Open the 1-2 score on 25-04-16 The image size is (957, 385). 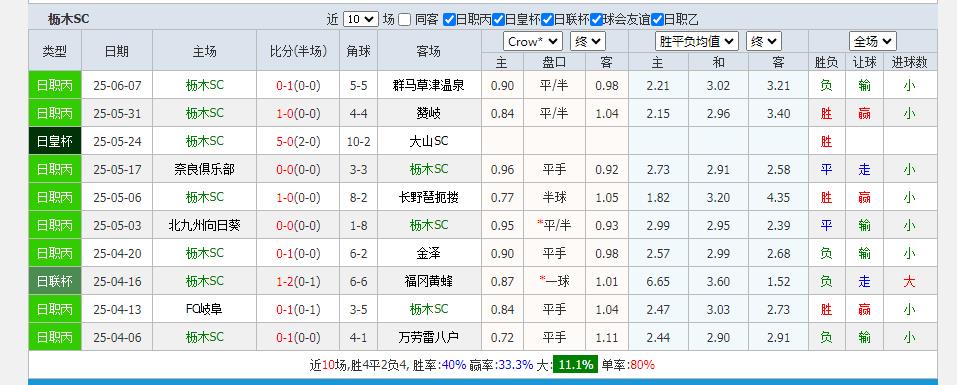284,282
